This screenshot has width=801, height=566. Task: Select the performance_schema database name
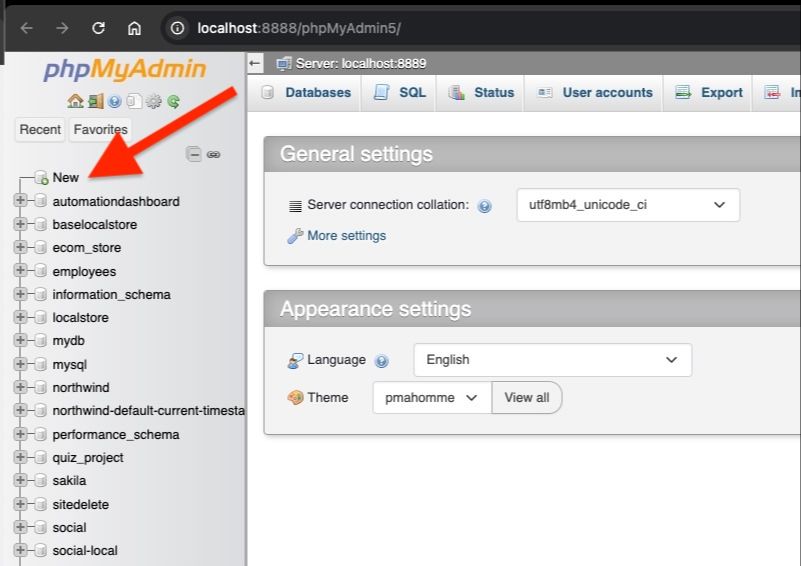tap(116, 435)
